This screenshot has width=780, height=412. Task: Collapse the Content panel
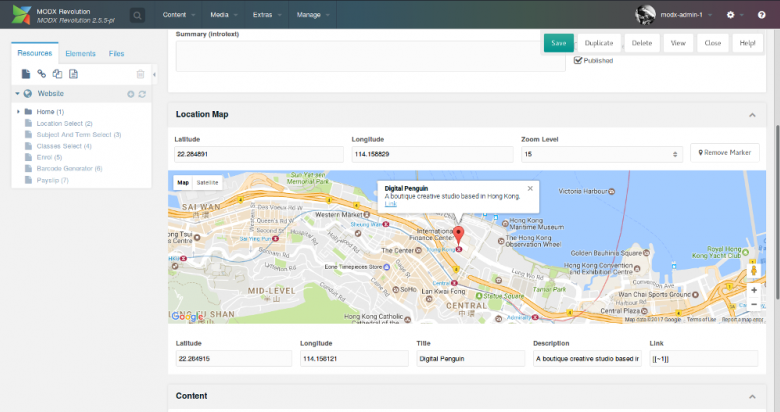pyautogui.click(x=752, y=397)
